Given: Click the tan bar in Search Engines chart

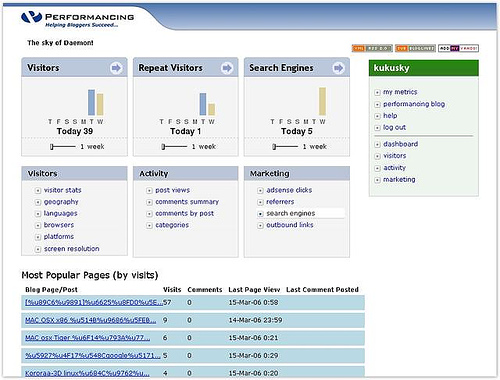Looking at the screenshot, I should pos(322,101).
